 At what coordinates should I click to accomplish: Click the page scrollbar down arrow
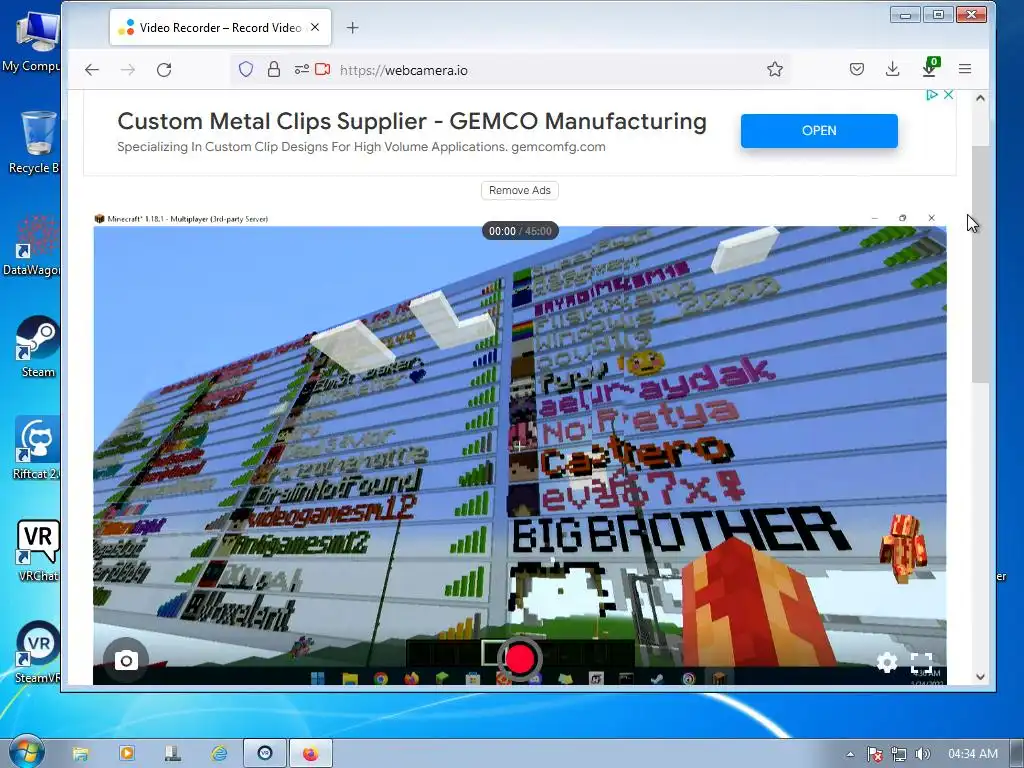[x=980, y=677]
